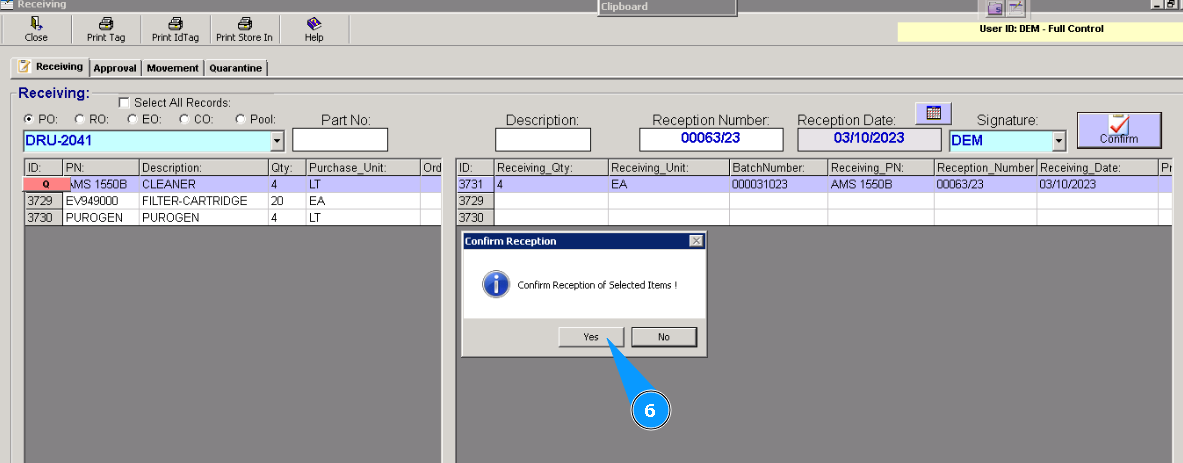The width and height of the screenshot is (1183, 463).
Task: Click the red Q quarantine marker cell
Action: (46, 184)
